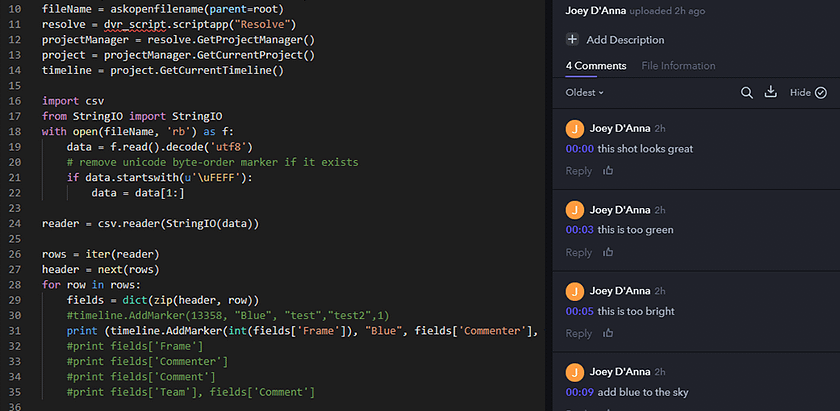Click 'from StringIO import StringIO' line

point(132,116)
